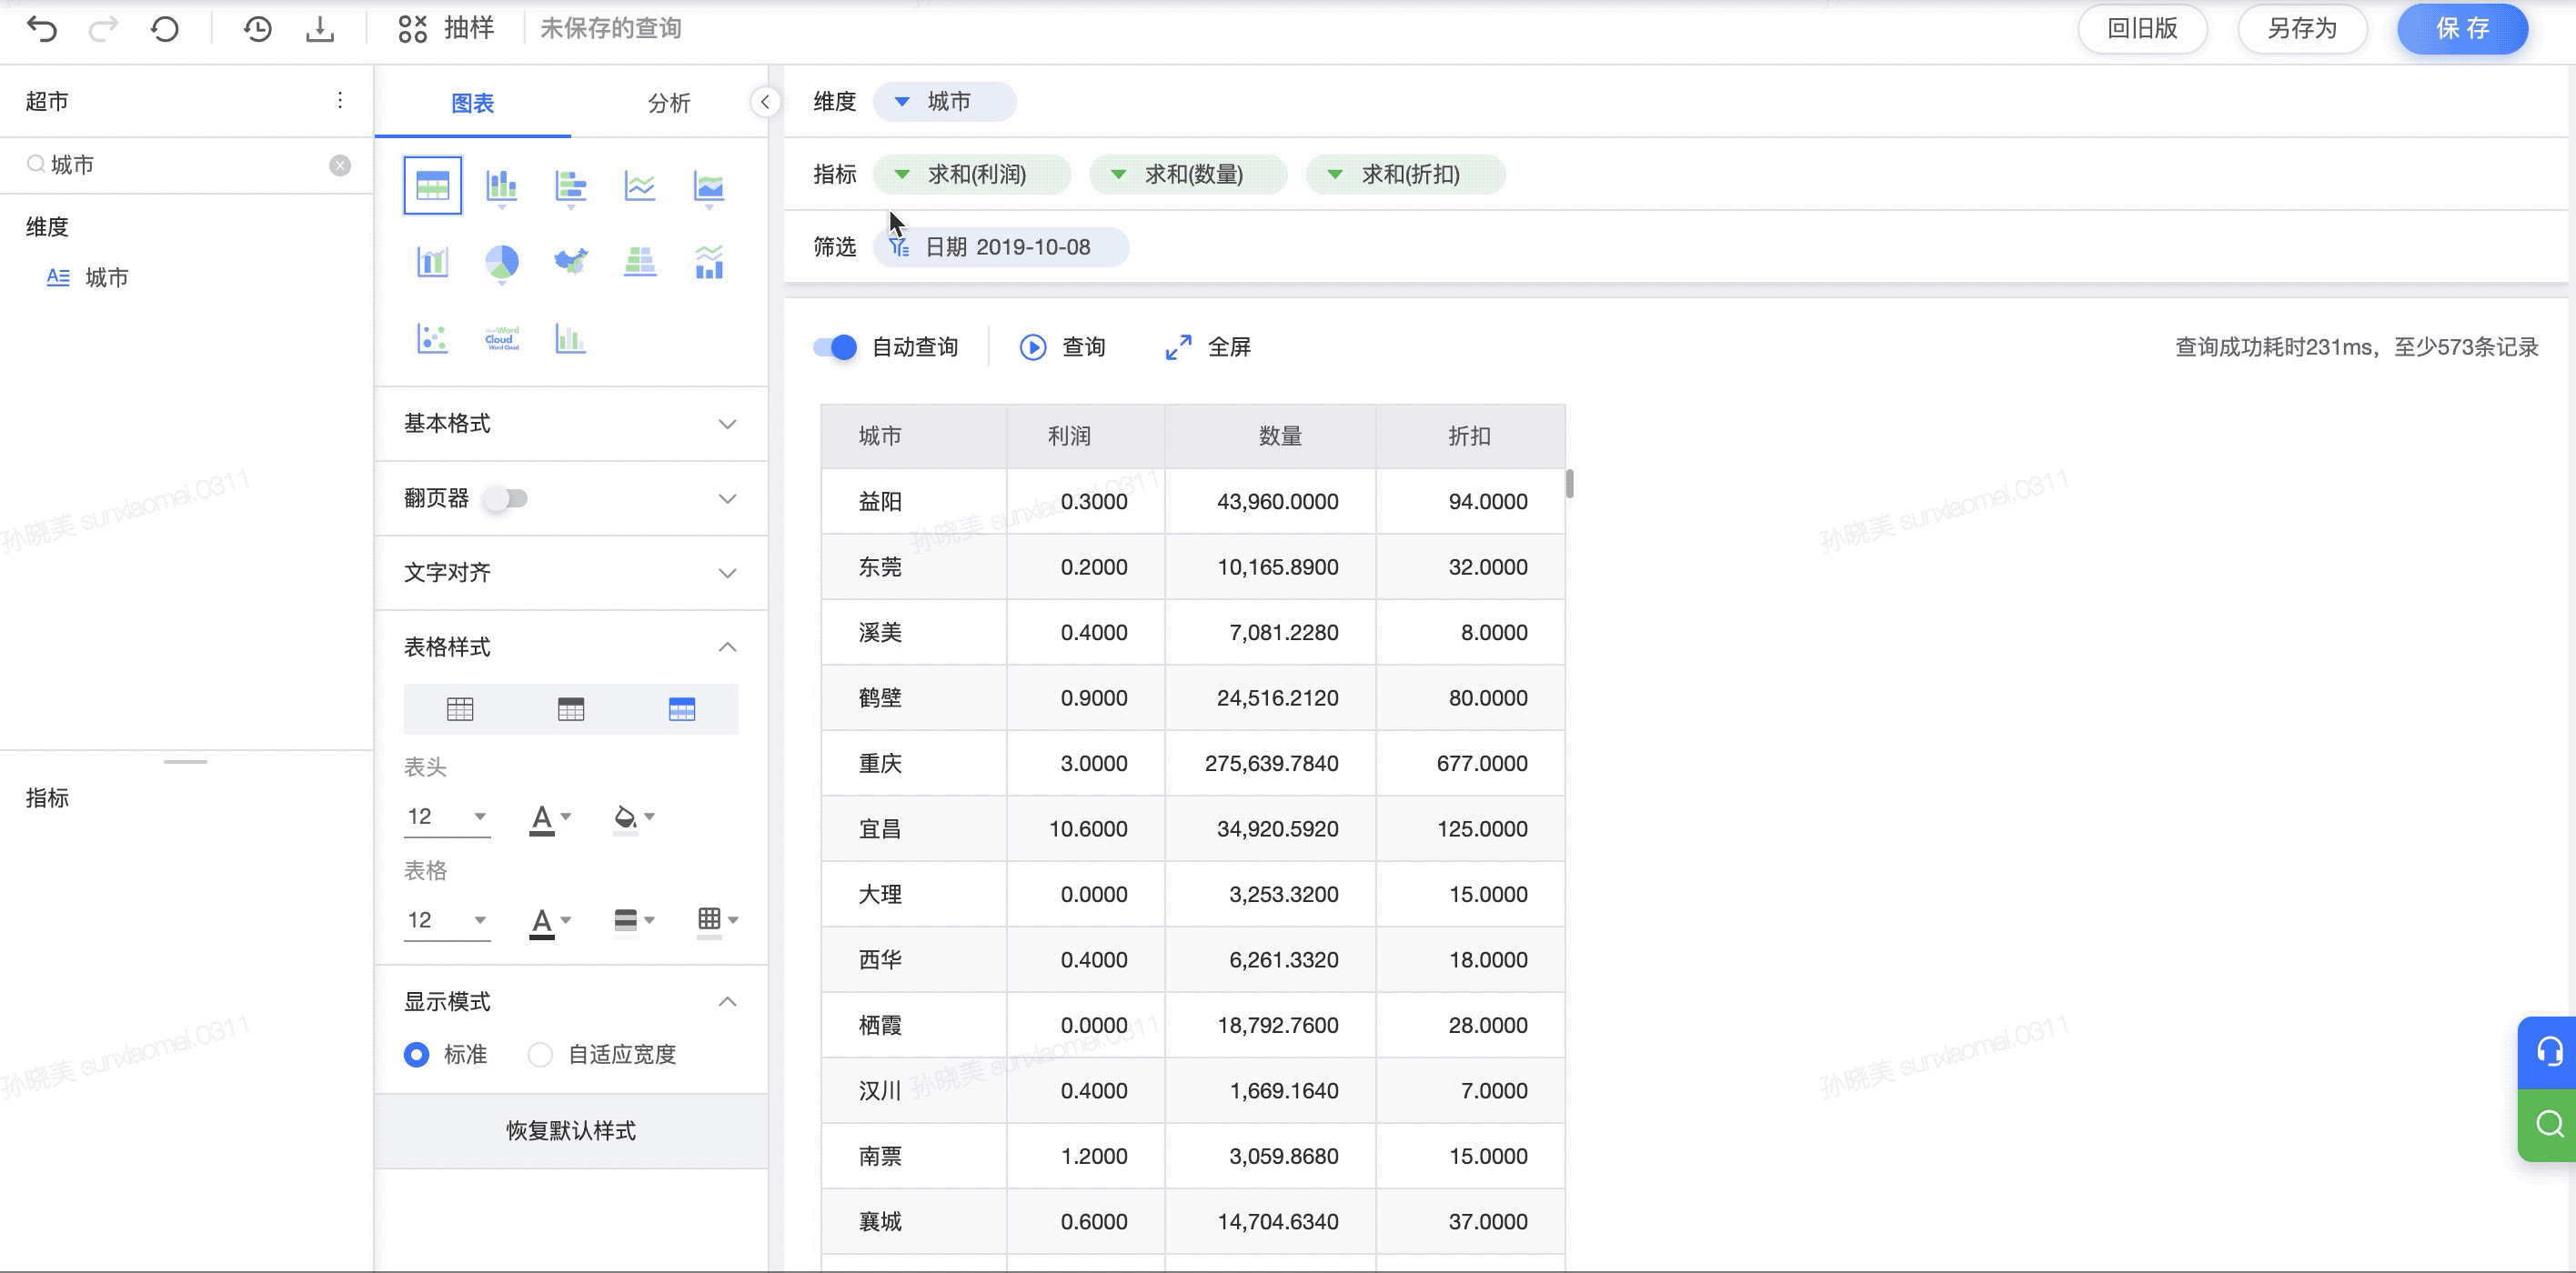Turn off the 自动查询 switch
2576x1273 pixels.
click(835, 347)
